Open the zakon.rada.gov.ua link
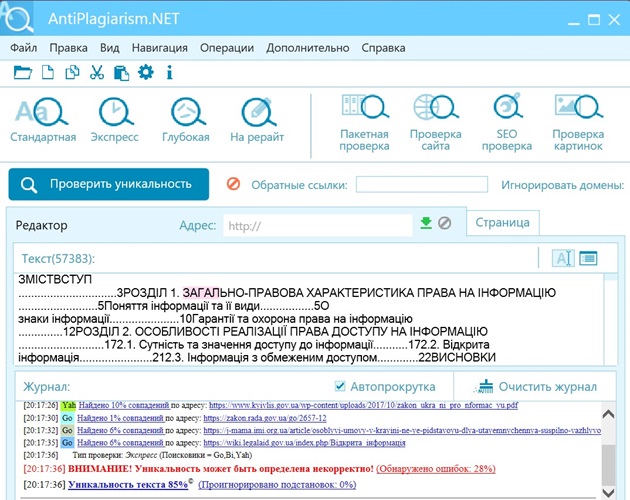Image resolution: width=630 pixels, height=500 pixels. [265, 418]
